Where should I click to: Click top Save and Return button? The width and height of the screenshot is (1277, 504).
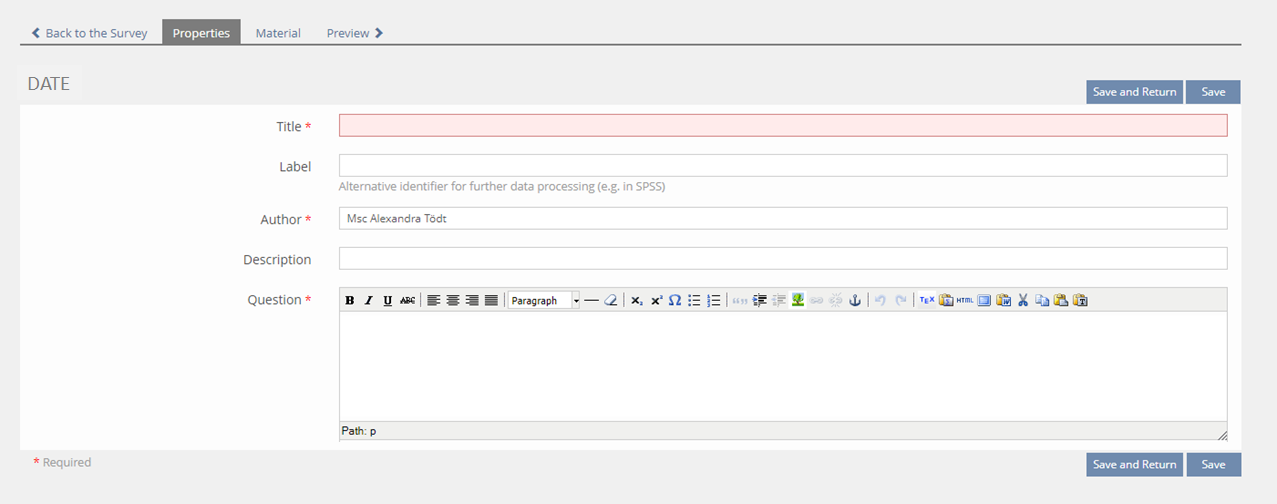pyautogui.click(x=1134, y=92)
